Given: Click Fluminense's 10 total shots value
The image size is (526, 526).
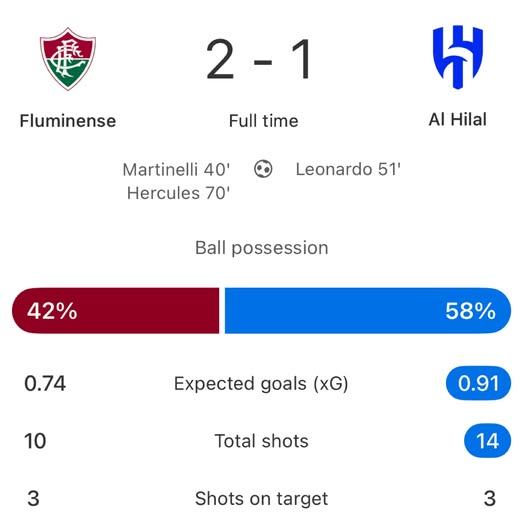Looking at the screenshot, I should pos(35,441).
